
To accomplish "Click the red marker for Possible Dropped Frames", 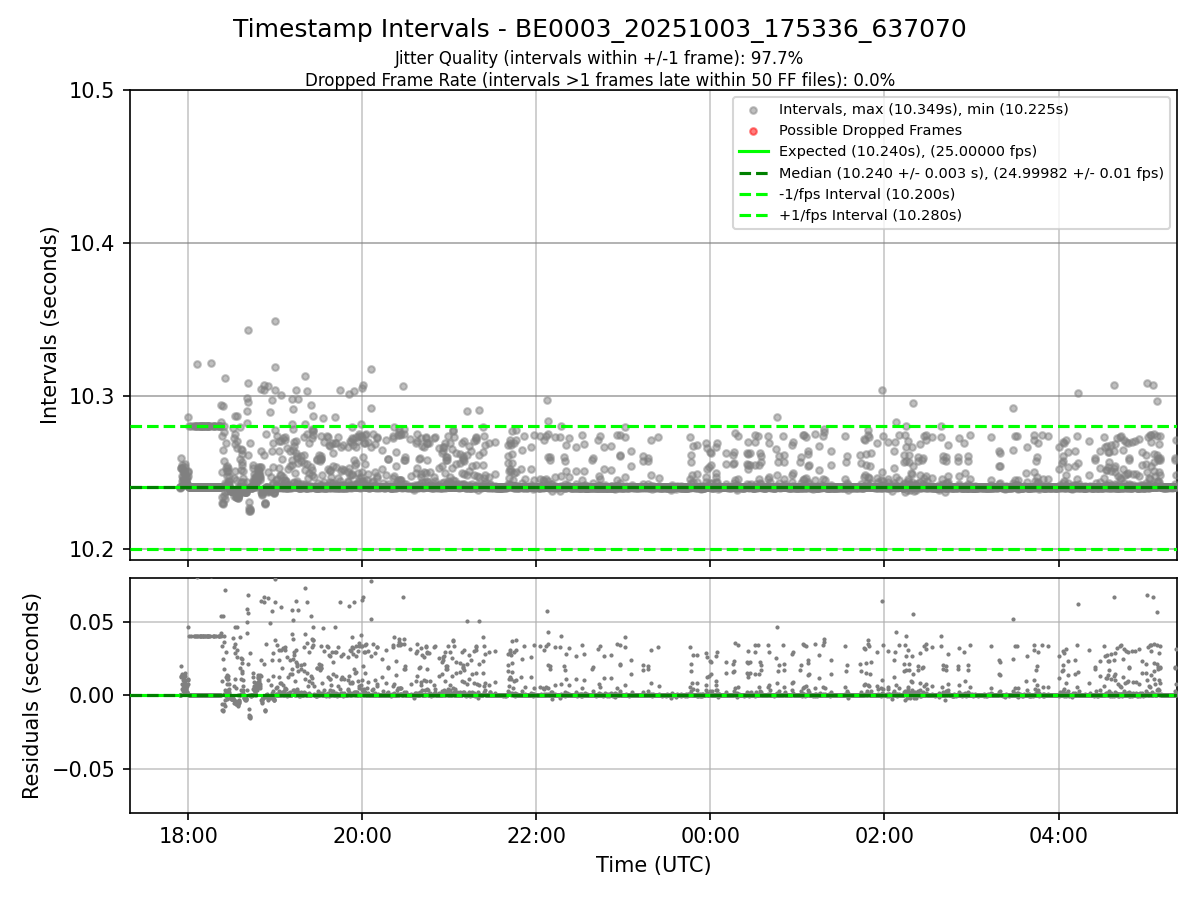I will click(754, 131).
